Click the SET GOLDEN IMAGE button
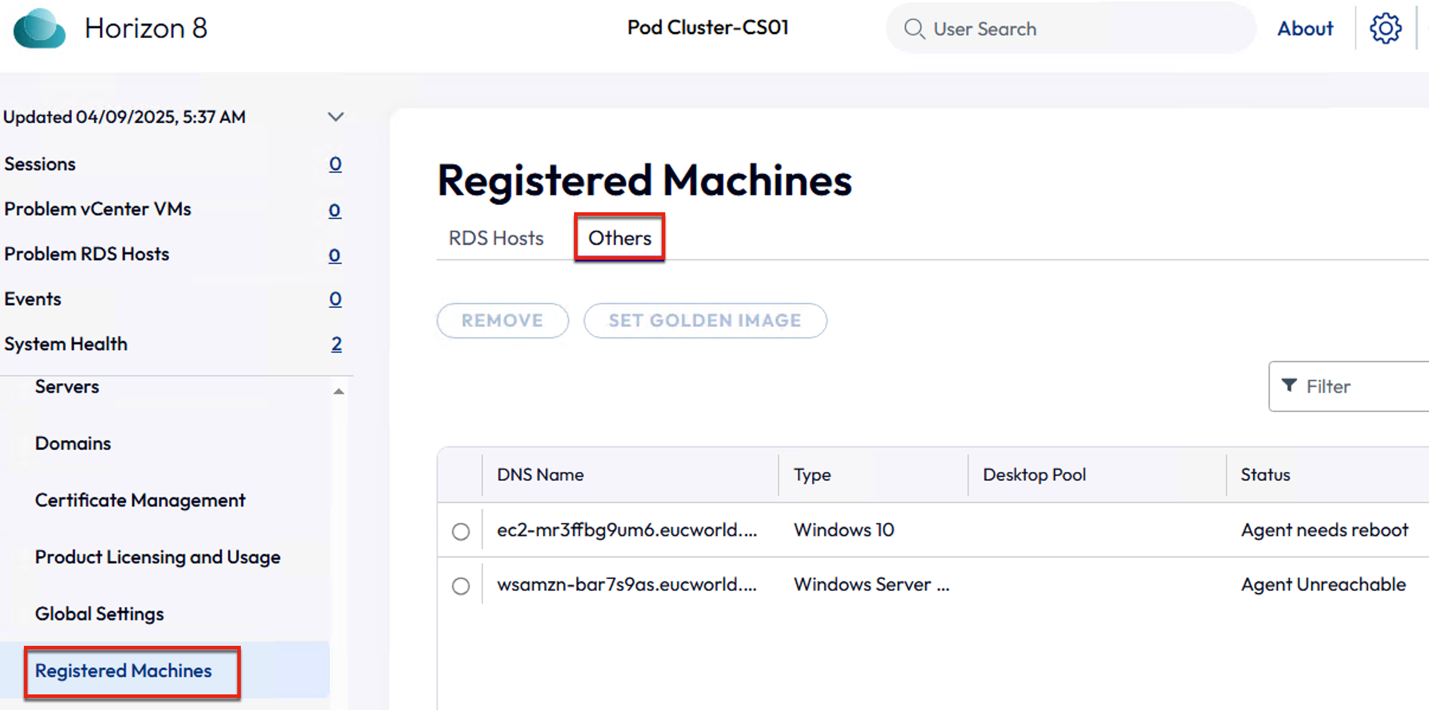Image resolution: width=1429 pixels, height=710 pixels. point(705,321)
